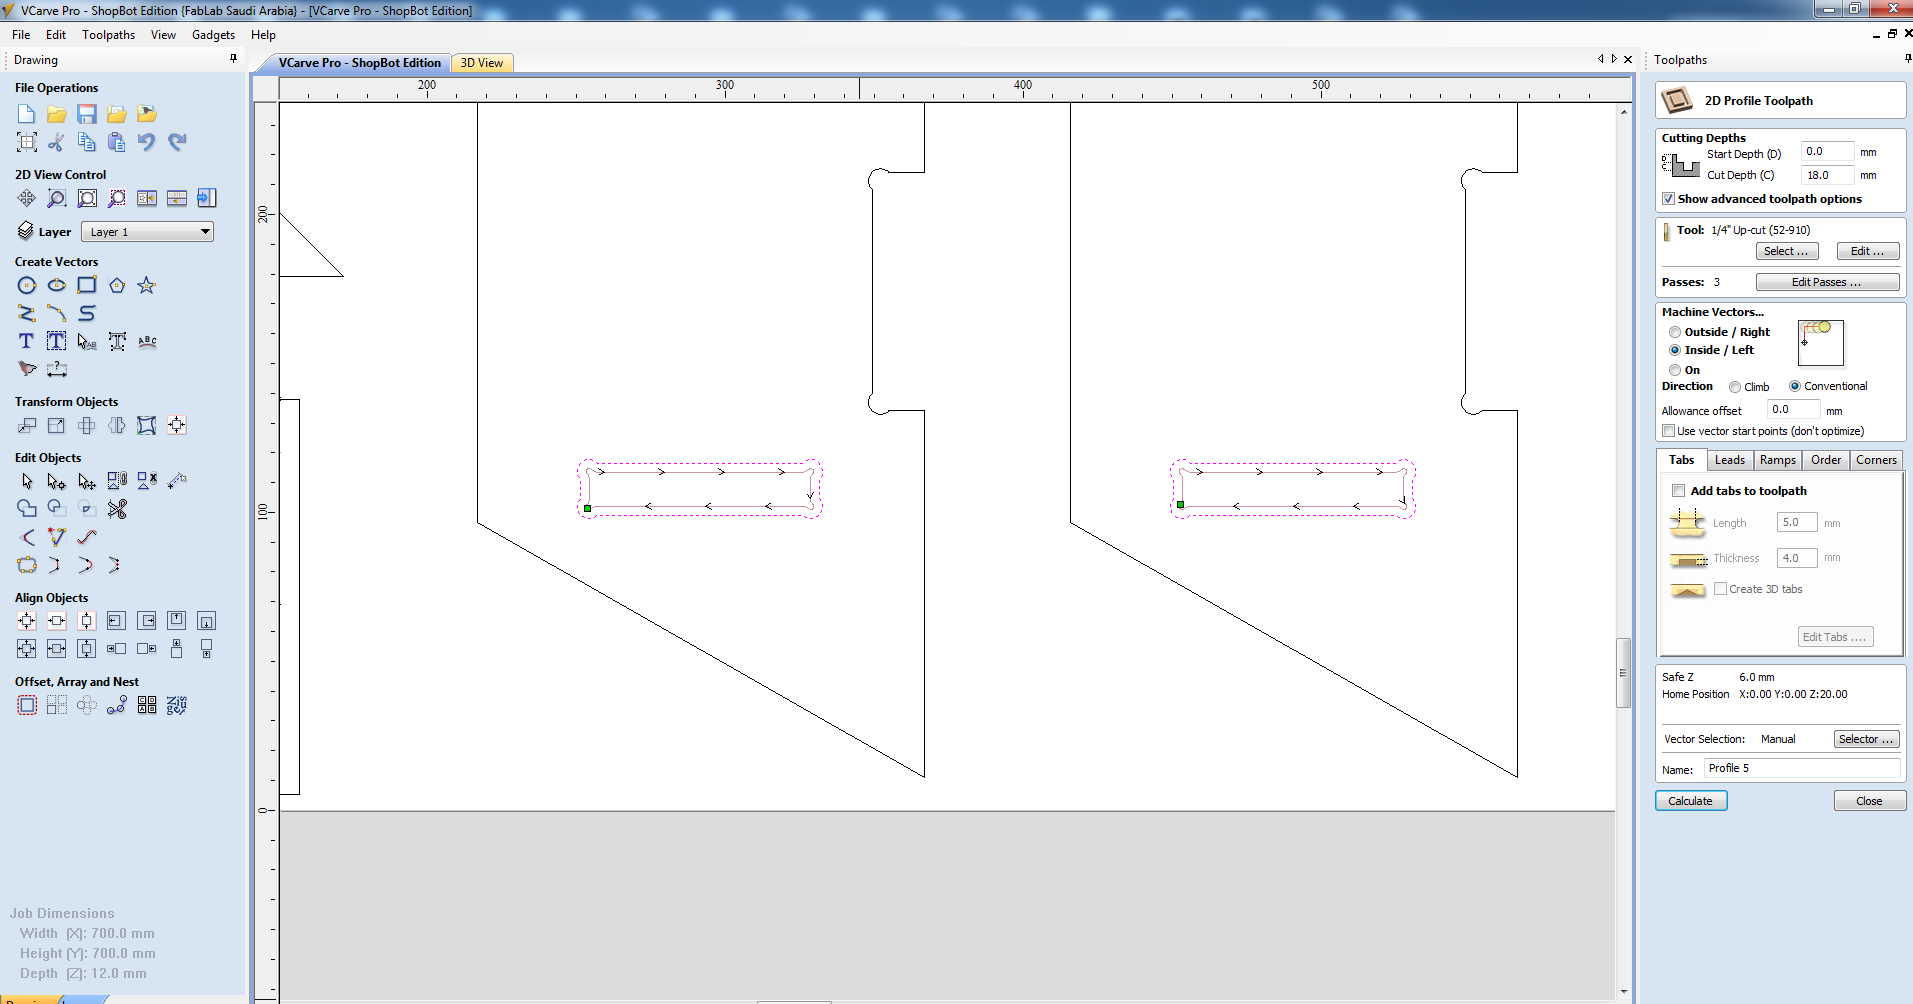This screenshot has width=1913, height=1004.
Task: Select the On machine vectors option
Action: [x=1675, y=370]
